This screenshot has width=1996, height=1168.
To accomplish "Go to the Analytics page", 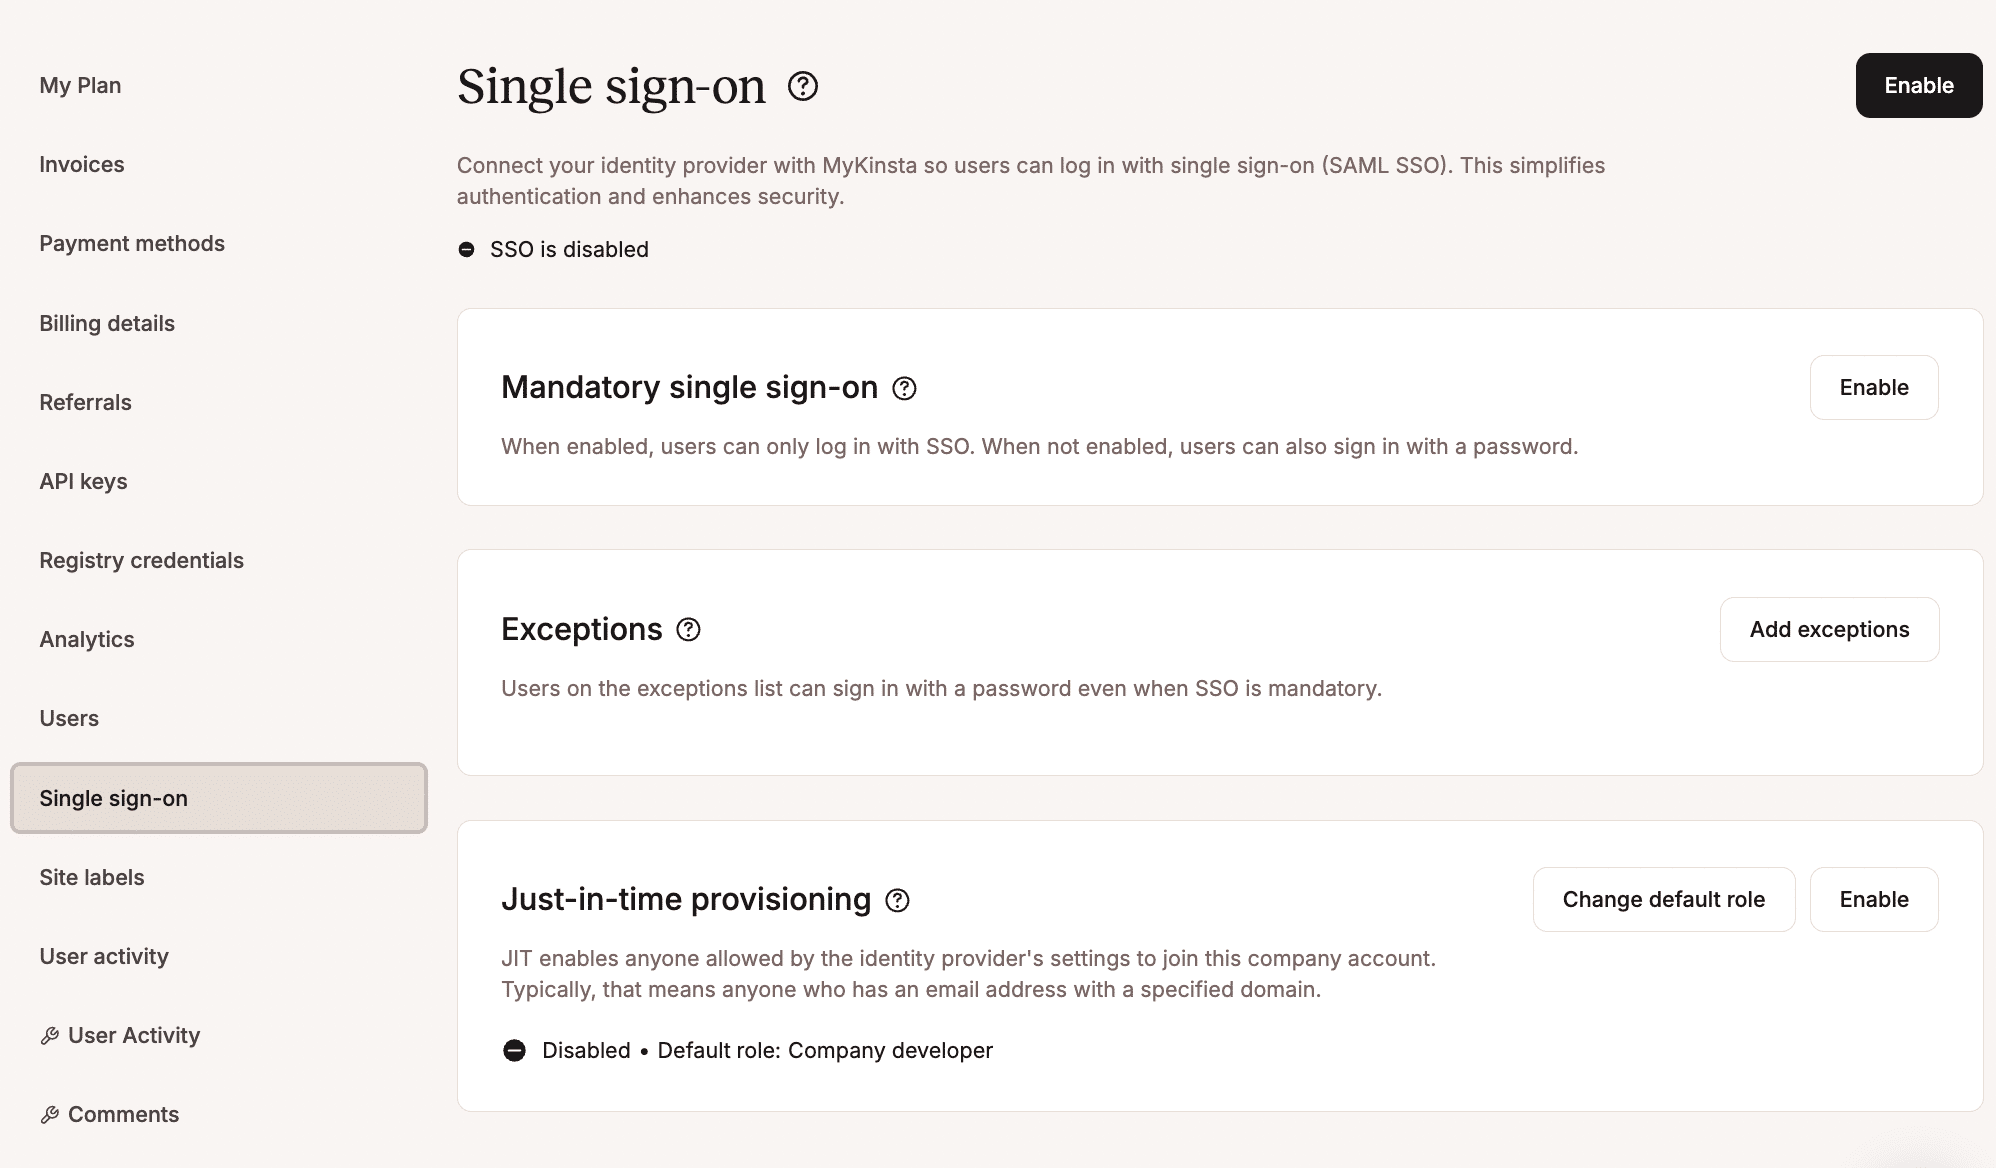I will click(87, 639).
